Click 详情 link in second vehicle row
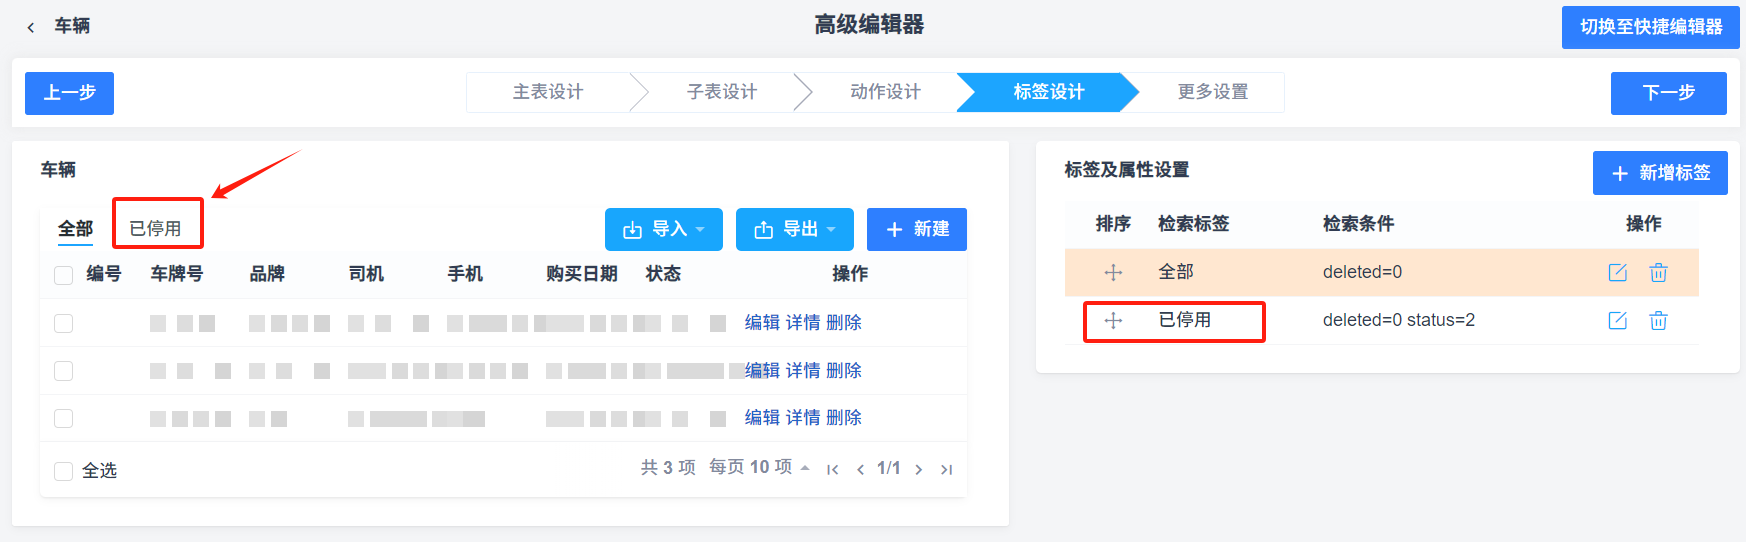This screenshot has height=542, width=1746. pos(803,370)
